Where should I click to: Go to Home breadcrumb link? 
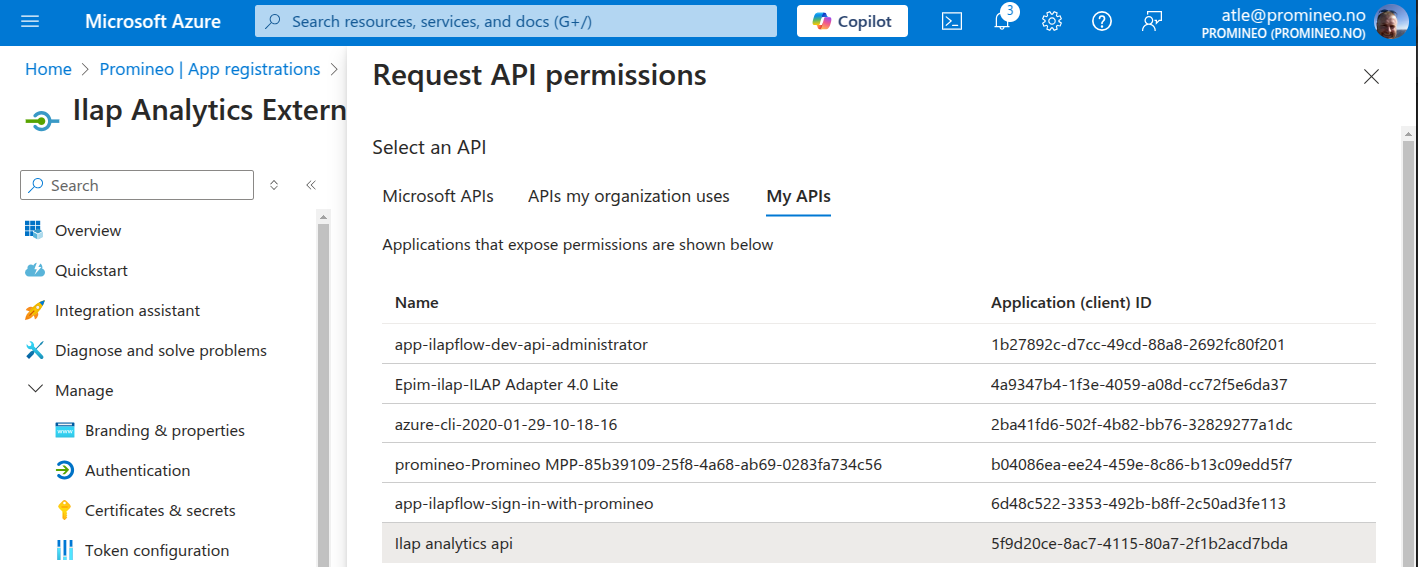coord(48,69)
